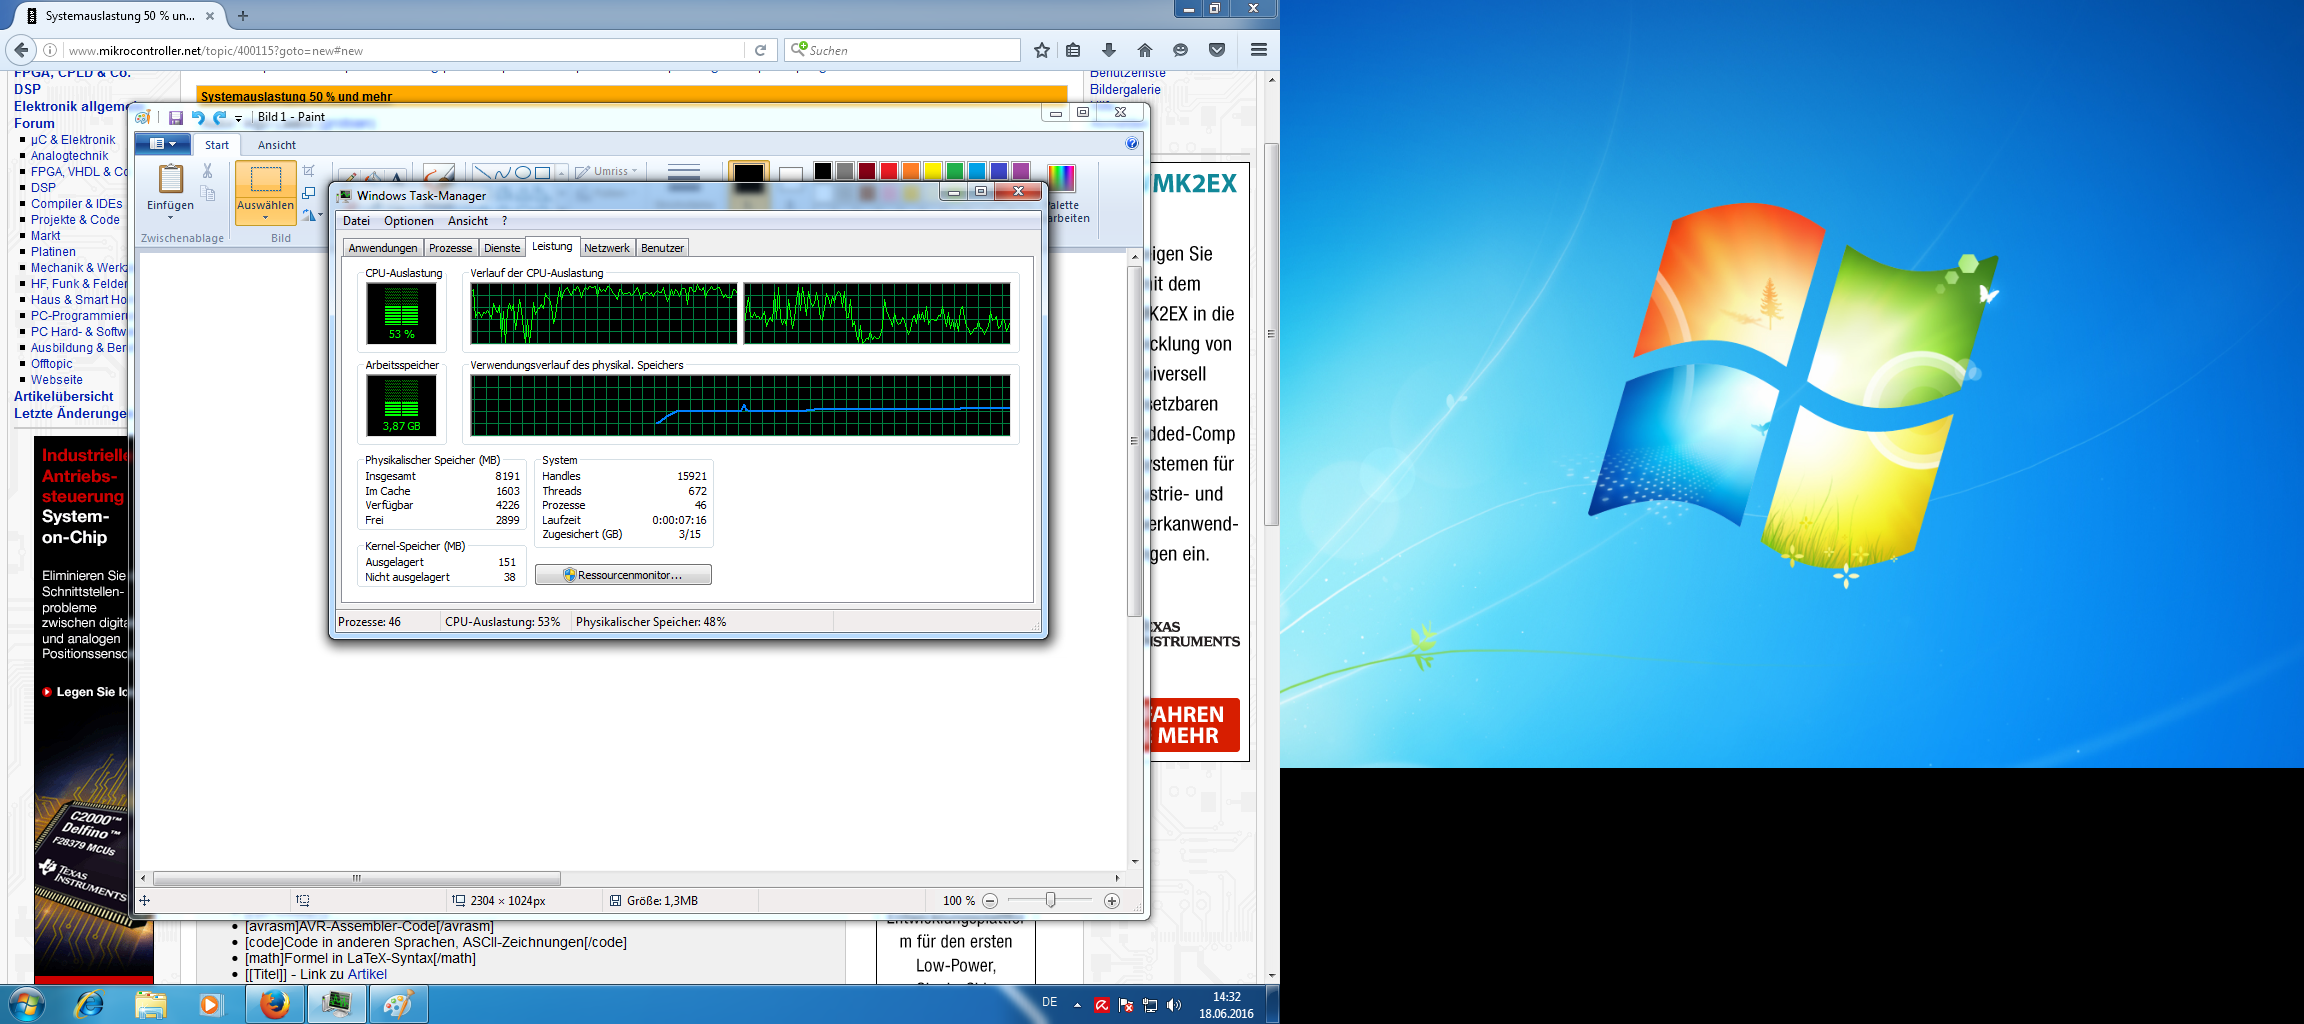Viewport: 2304px width, 1024px height.
Task: Click the scissors cut icon in Paint
Action: (x=208, y=171)
